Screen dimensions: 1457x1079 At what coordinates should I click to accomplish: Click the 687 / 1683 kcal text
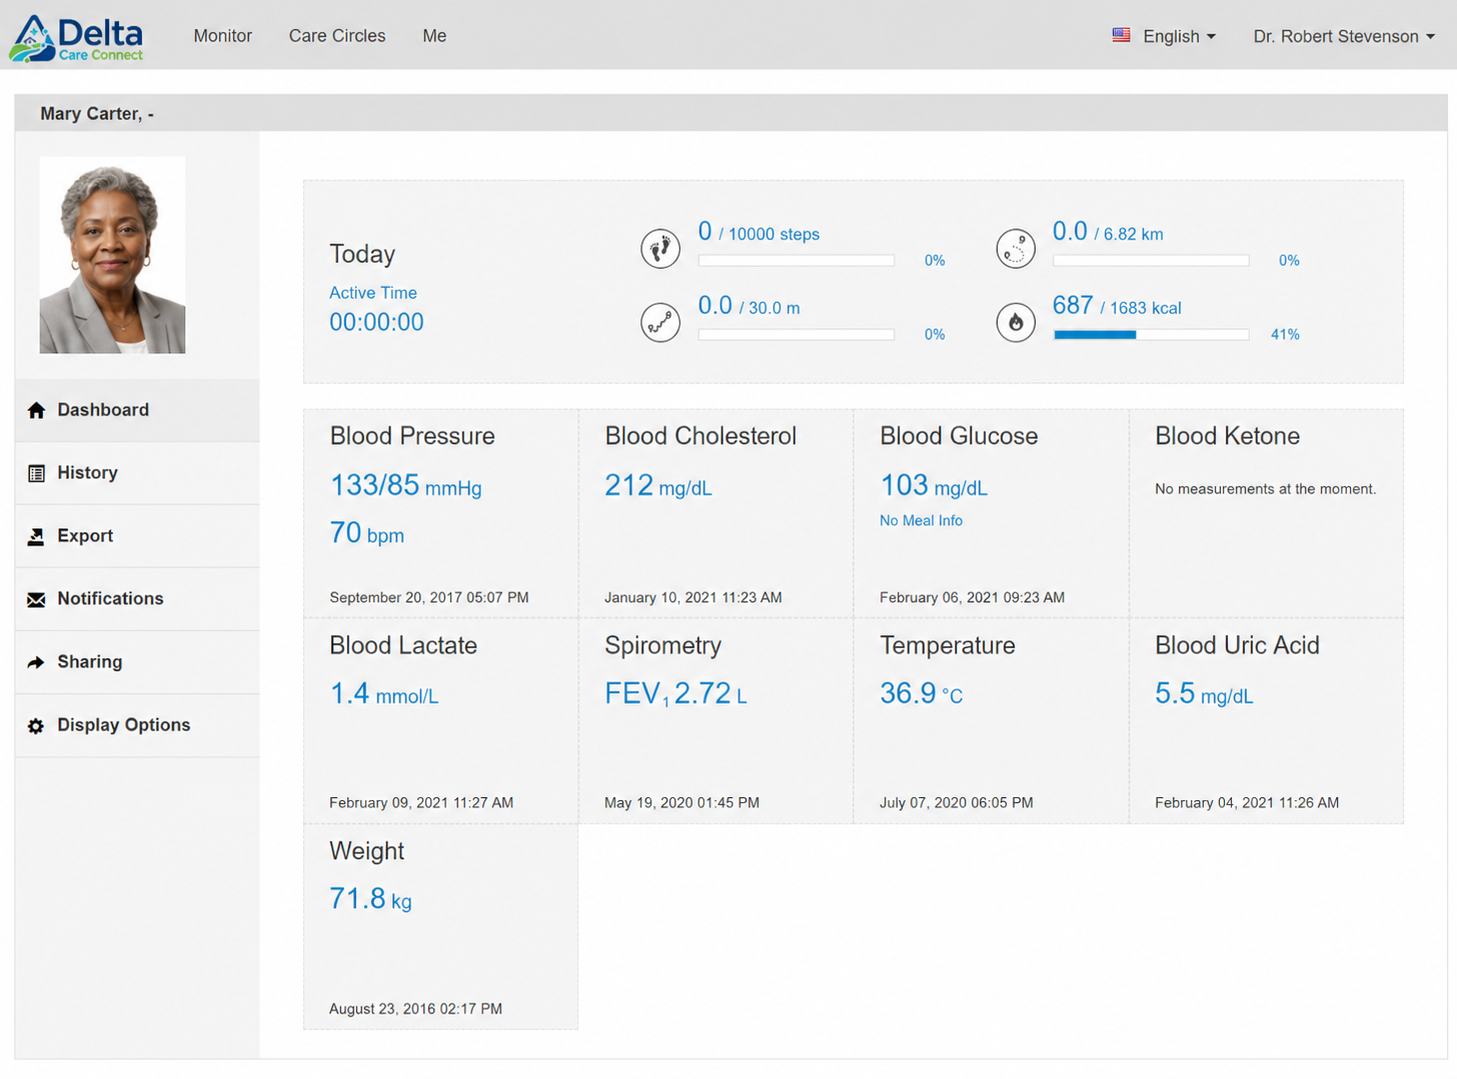point(1117,306)
